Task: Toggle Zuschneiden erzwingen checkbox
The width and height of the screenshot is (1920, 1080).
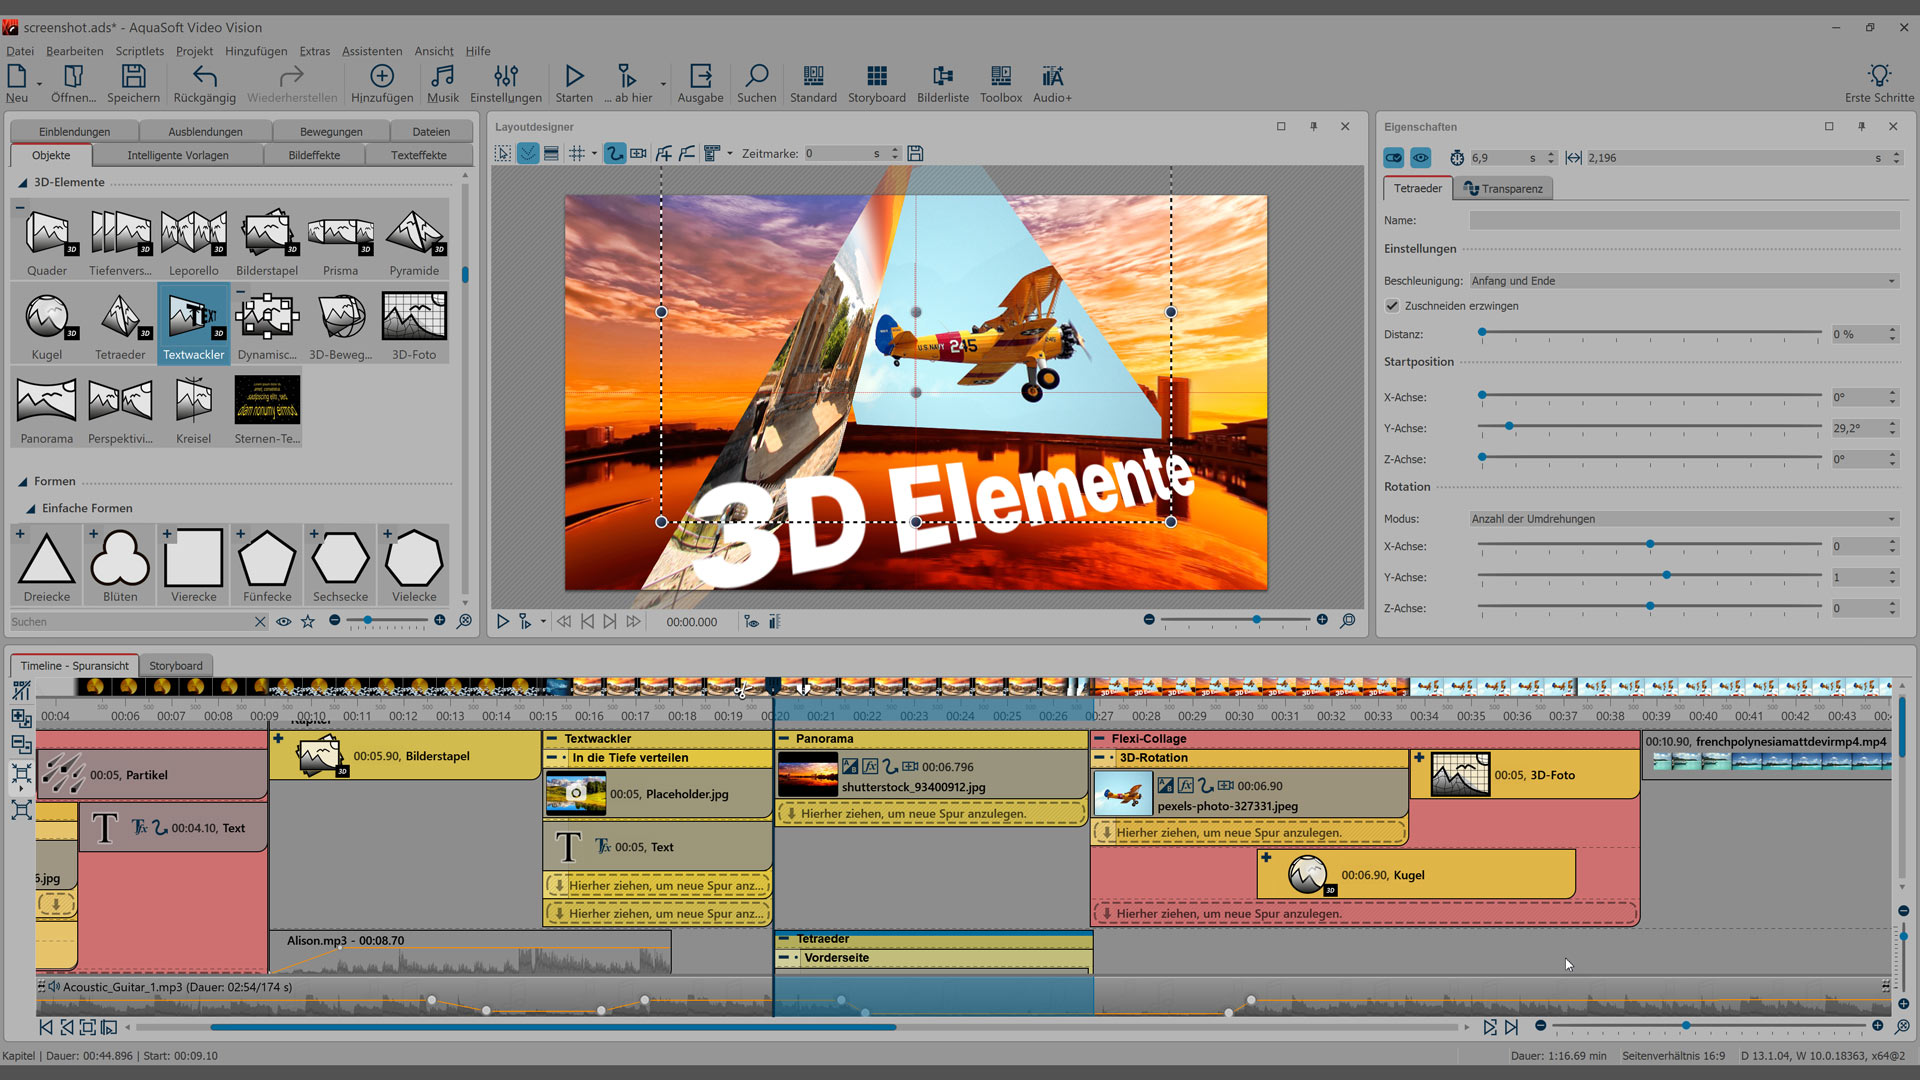Action: pyautogui.click(x=1392, y=306)
